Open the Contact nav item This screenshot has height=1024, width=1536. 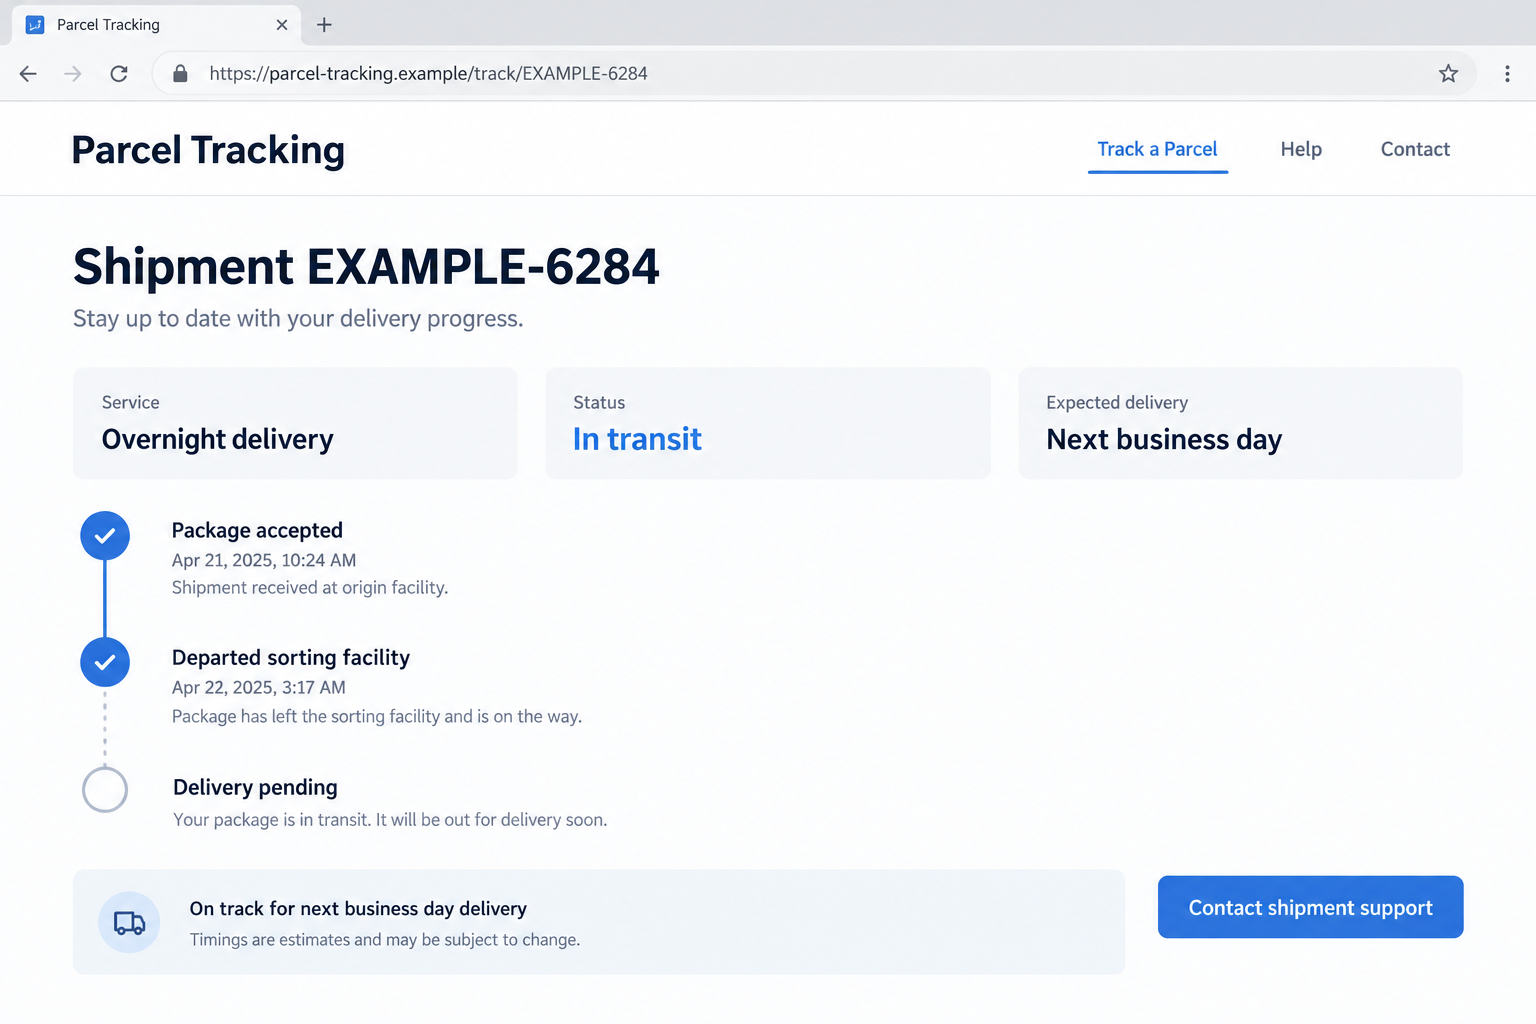click(1415, 149)
